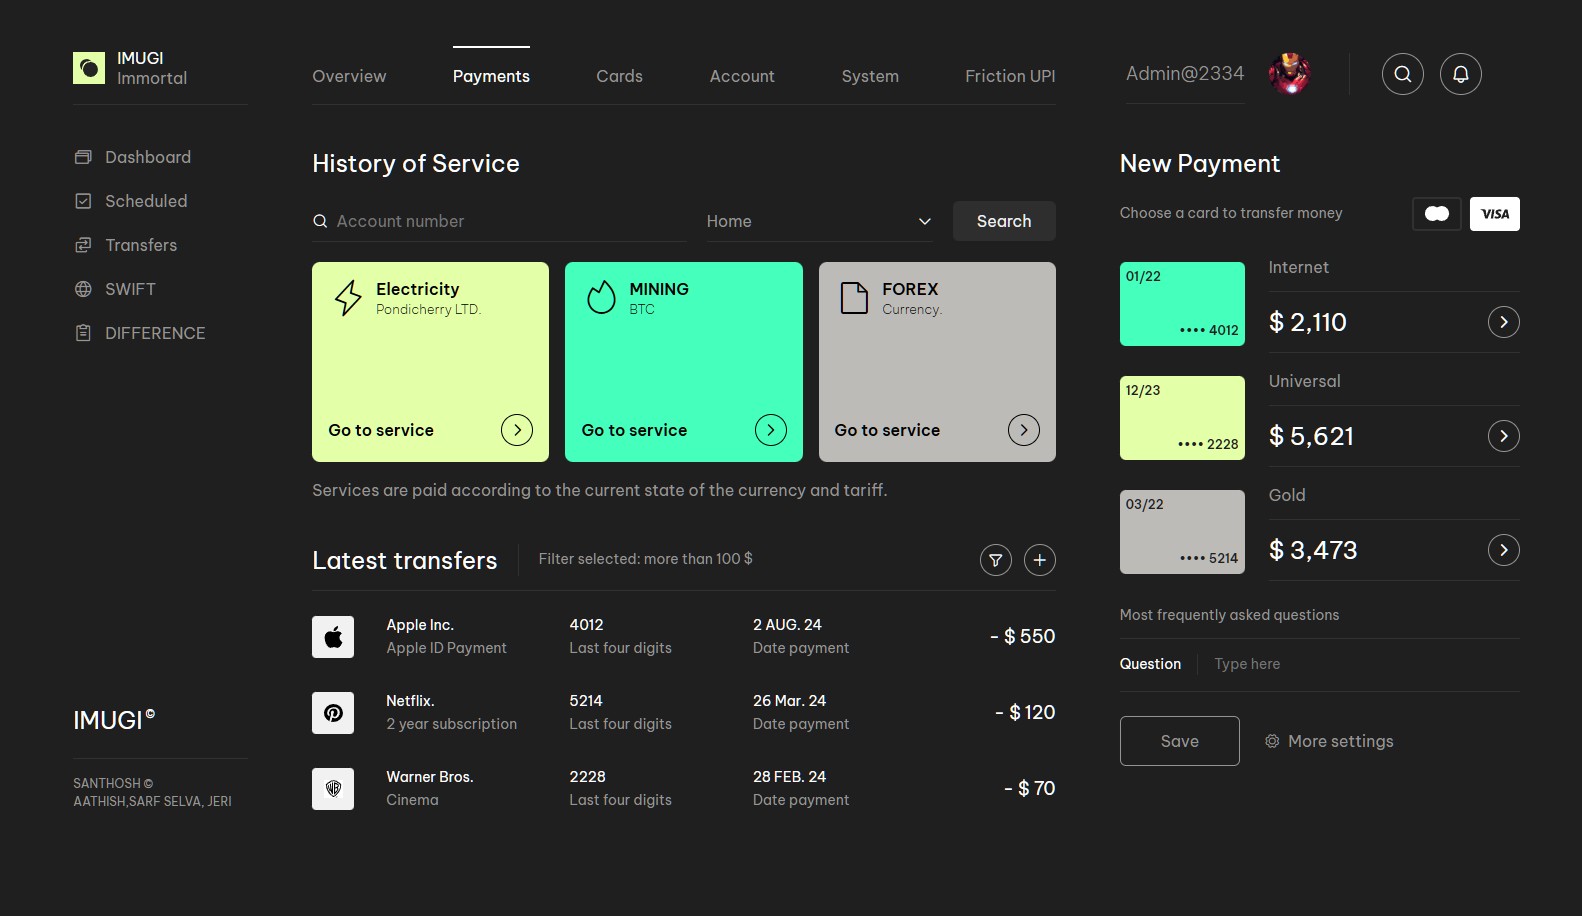Expand the Home dropdown chevron

[925, 222]
